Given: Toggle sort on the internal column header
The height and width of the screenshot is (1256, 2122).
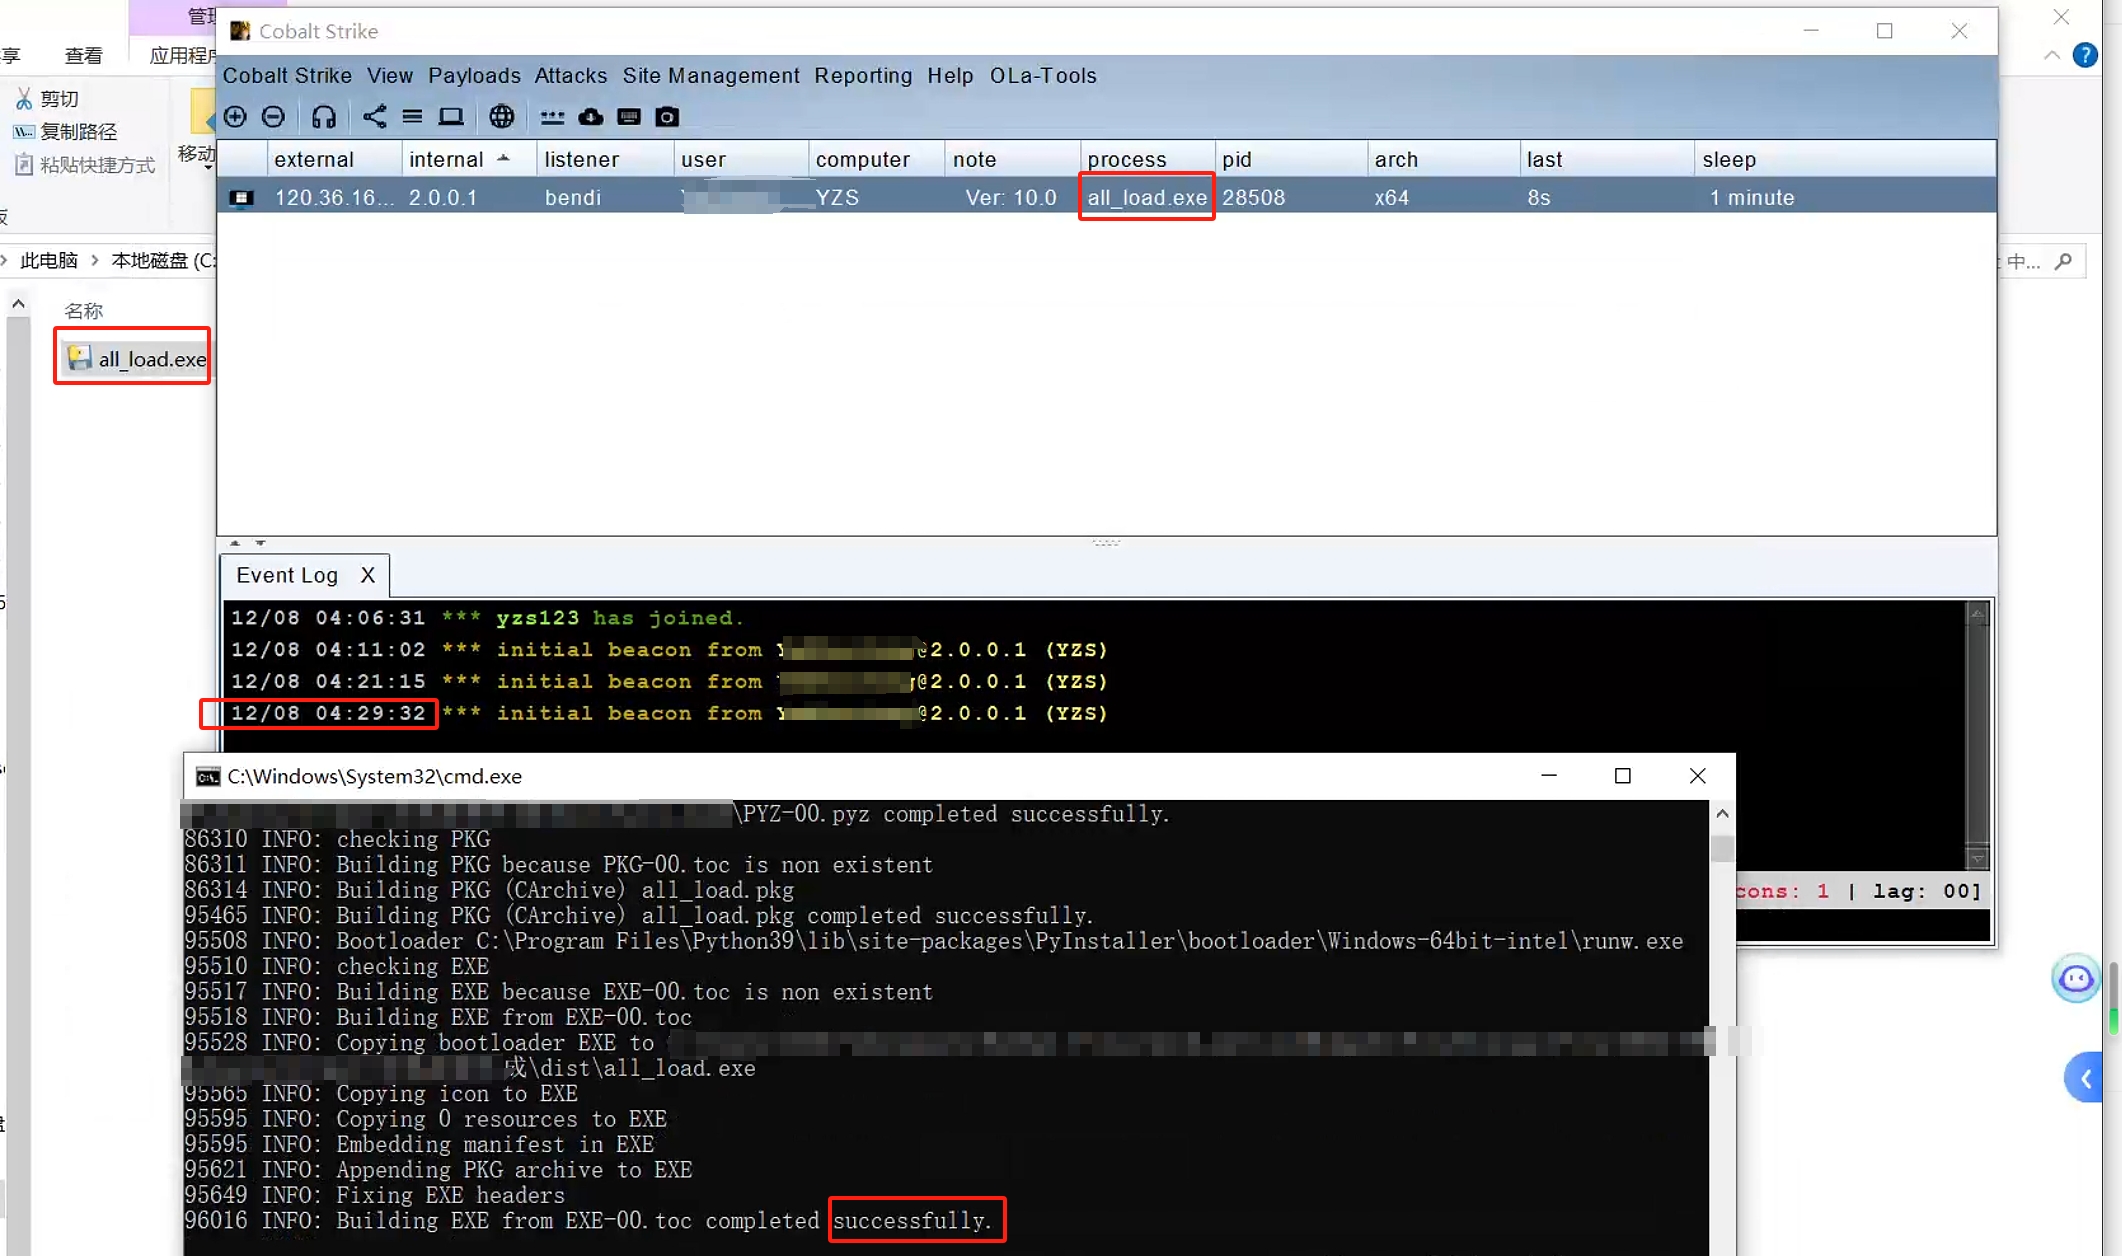Looking at the screenshot, I should [468, 159].
